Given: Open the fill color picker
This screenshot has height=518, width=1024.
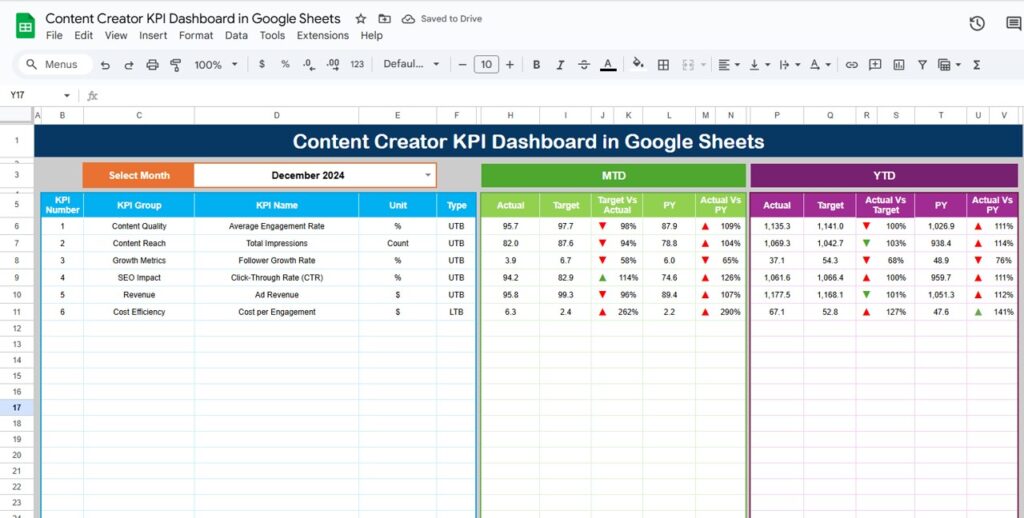Looking at the screenshot, I should coord(639,64).
